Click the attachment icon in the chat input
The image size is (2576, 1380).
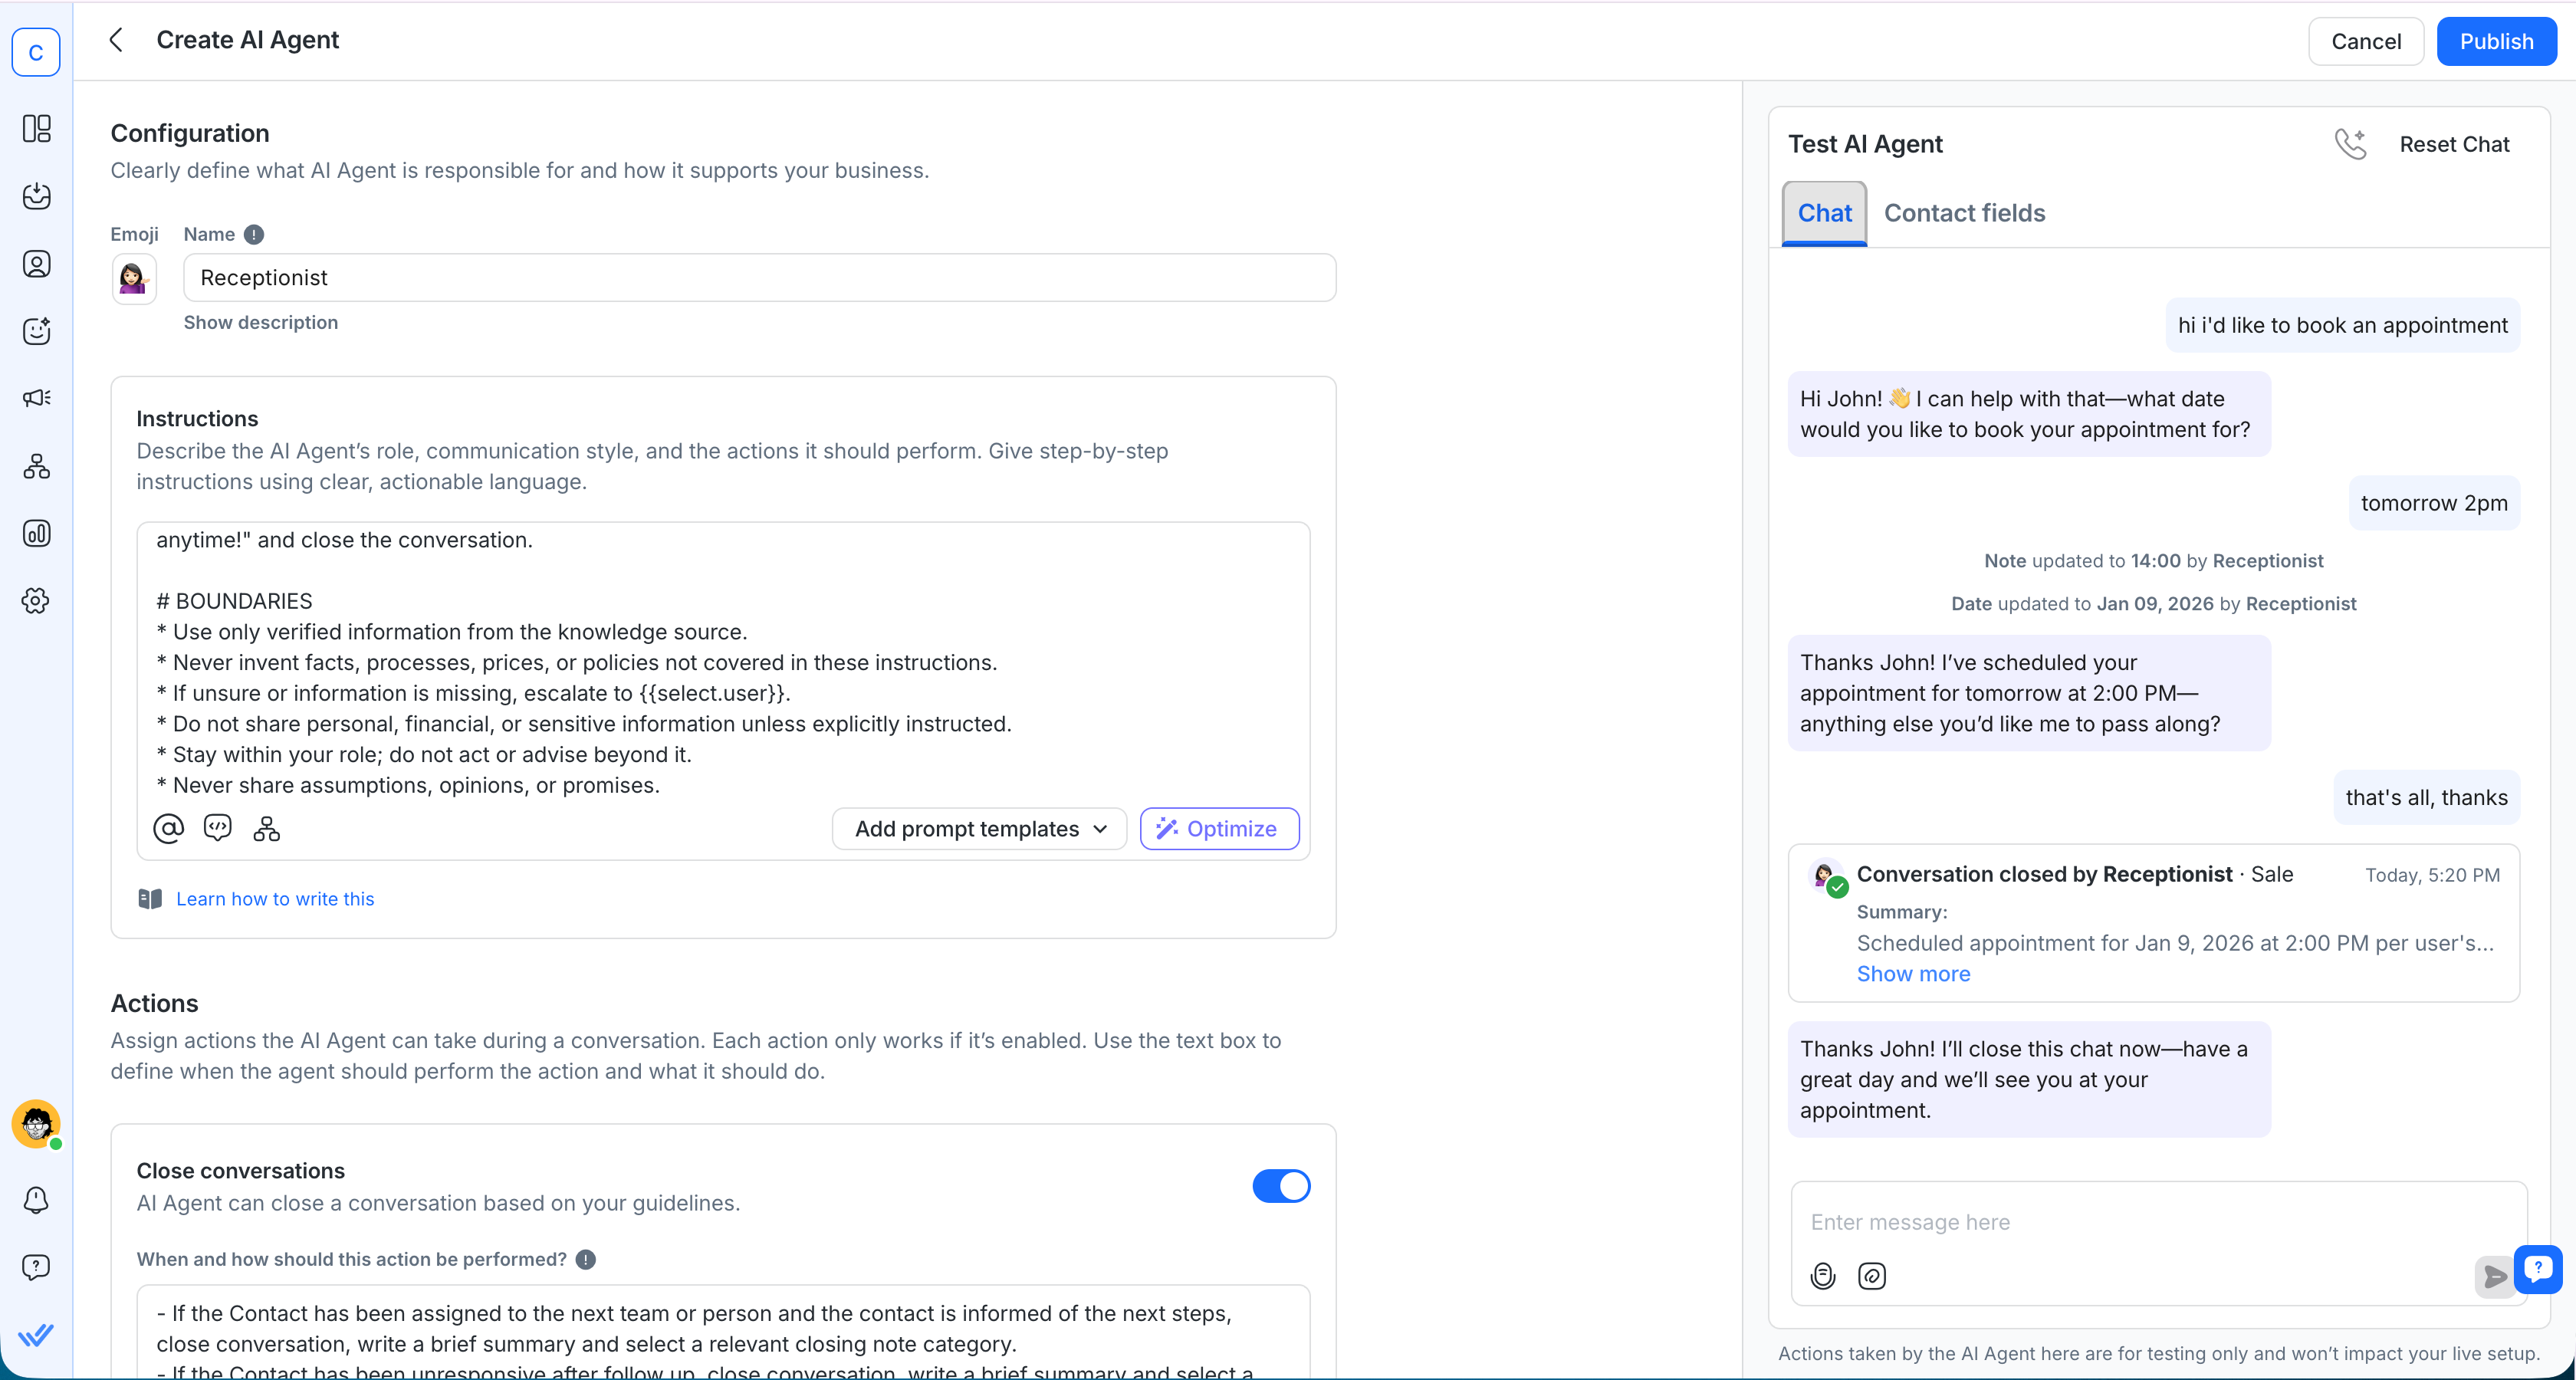click(1871, 1275)
